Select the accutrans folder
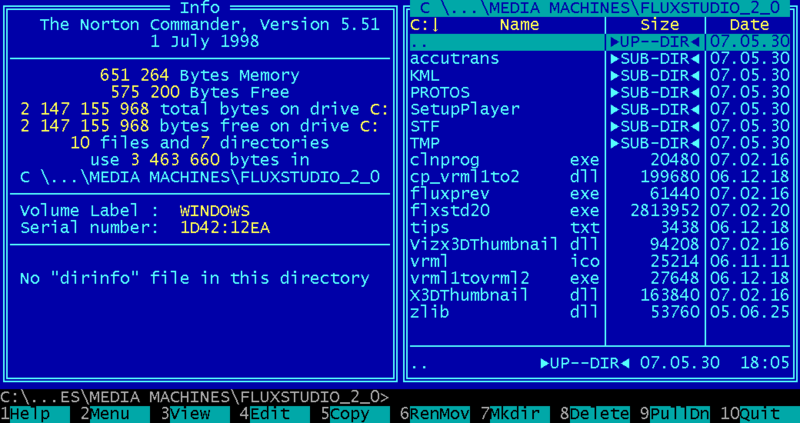 click(600, 59)
